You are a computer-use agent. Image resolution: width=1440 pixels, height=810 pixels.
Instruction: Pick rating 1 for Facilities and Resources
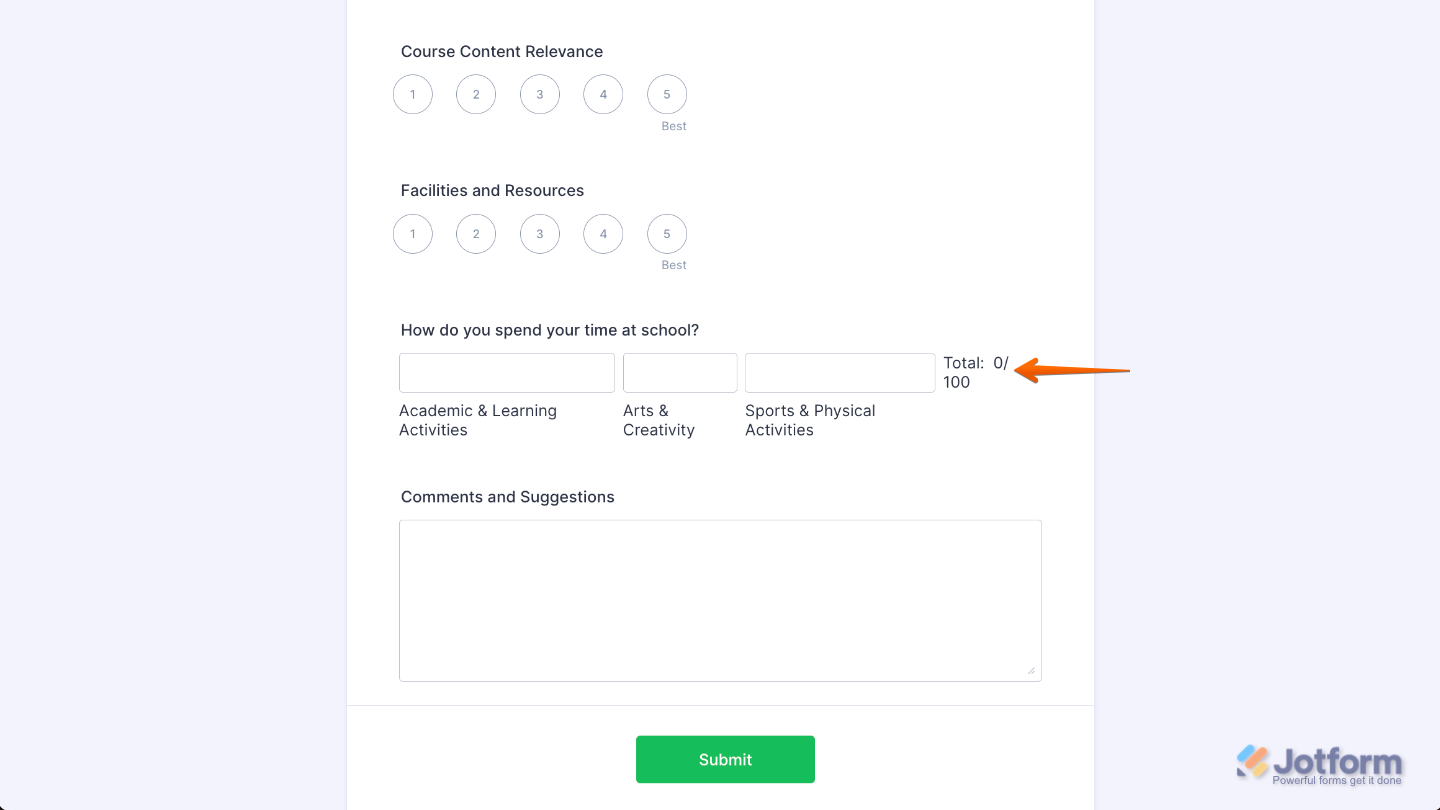tap(413, 233)
